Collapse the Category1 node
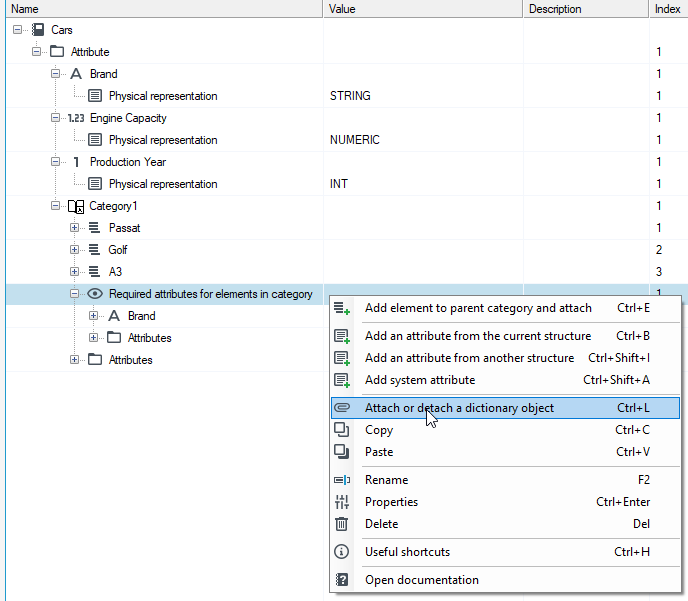 coord(55,206)
